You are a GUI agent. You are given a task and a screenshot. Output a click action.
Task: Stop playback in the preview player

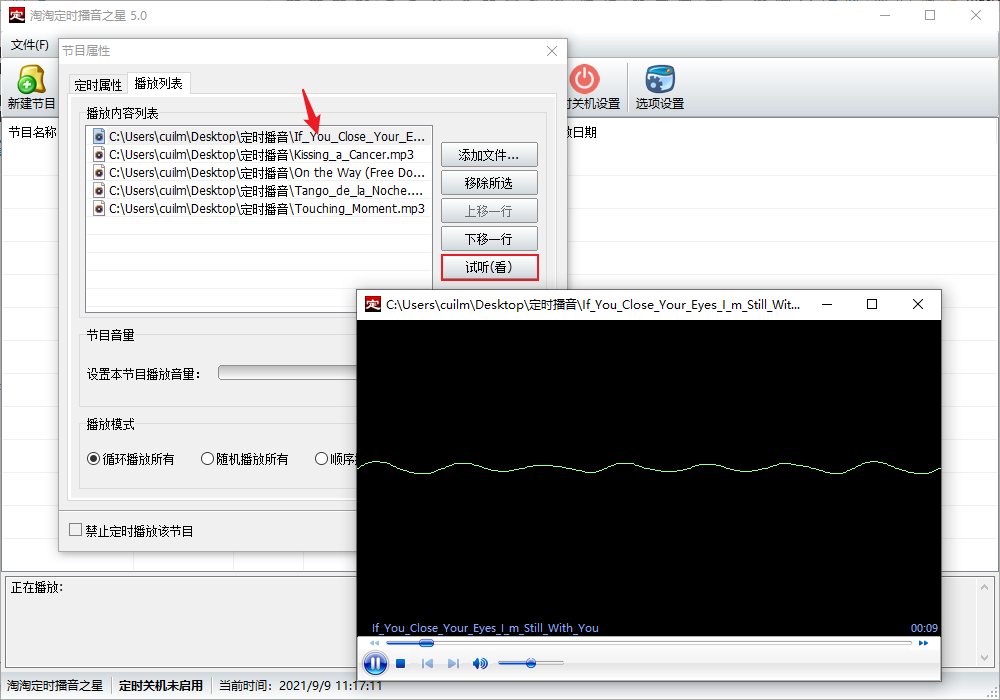401,664
